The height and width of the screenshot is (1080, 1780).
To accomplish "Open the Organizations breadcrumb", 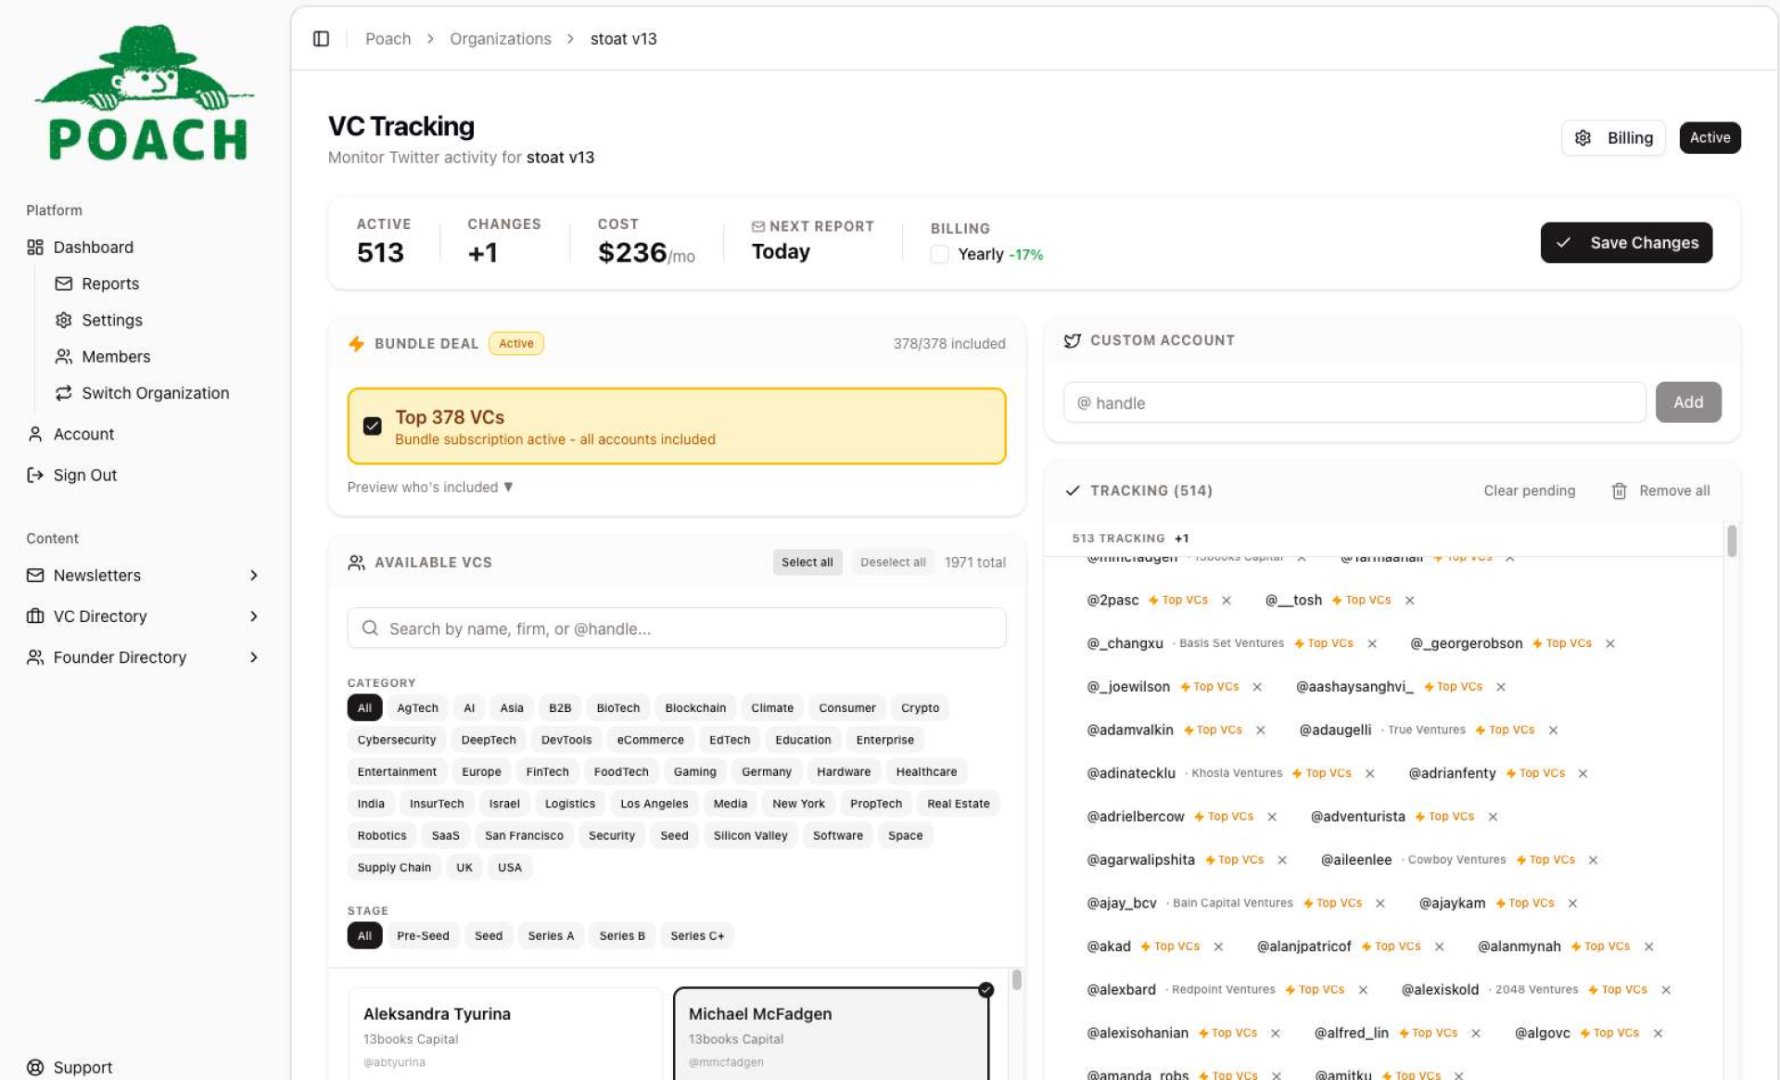I will [x=500, y=38].
